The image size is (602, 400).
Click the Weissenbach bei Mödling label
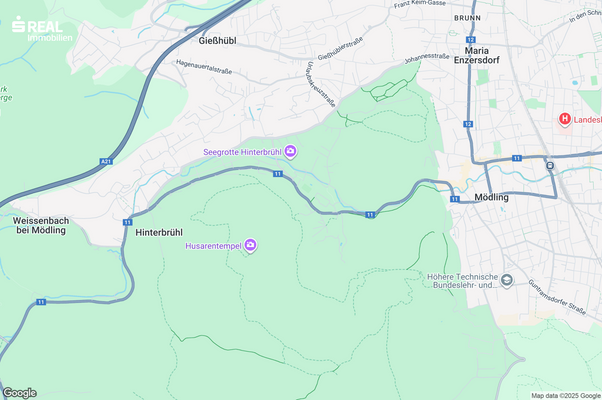click(41, 225)
